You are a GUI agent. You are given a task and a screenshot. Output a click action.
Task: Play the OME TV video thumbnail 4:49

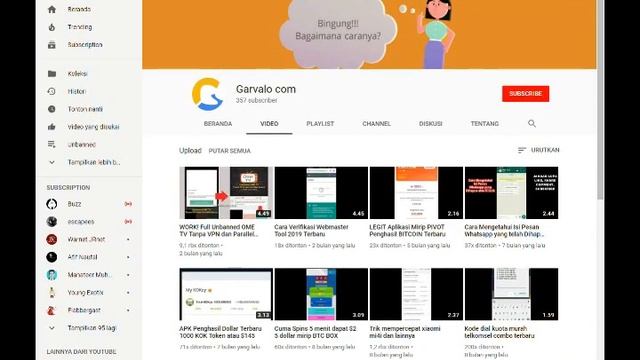point(226,193)
